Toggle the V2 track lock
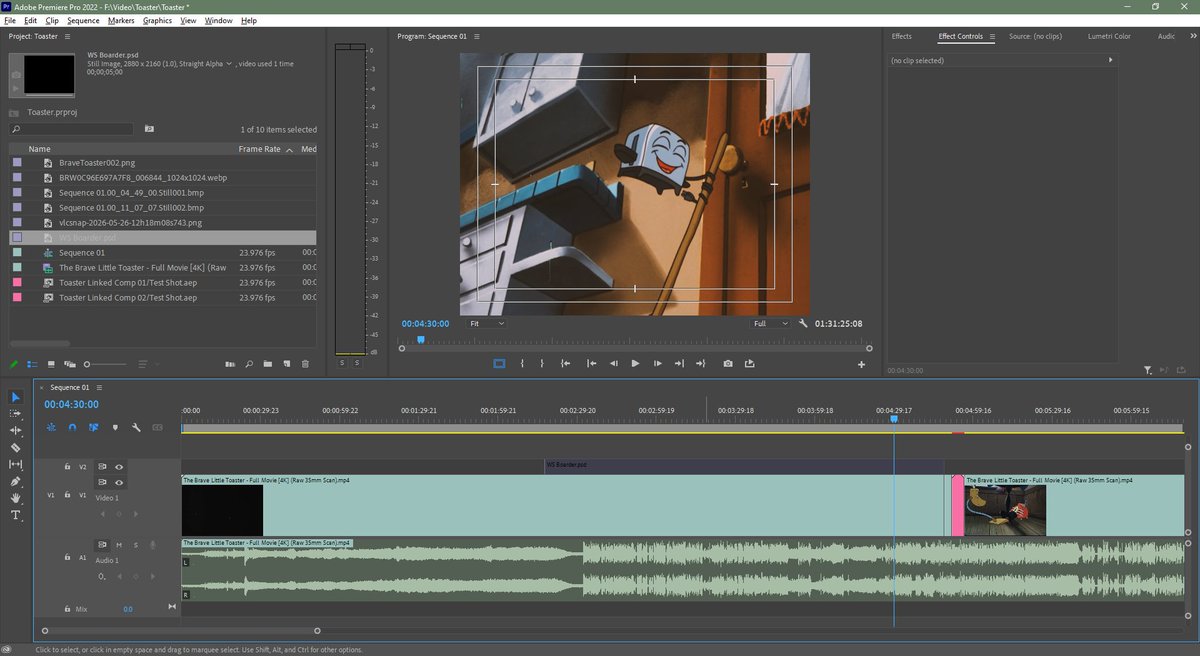The image size is (1200, 656). coord(67,467)
